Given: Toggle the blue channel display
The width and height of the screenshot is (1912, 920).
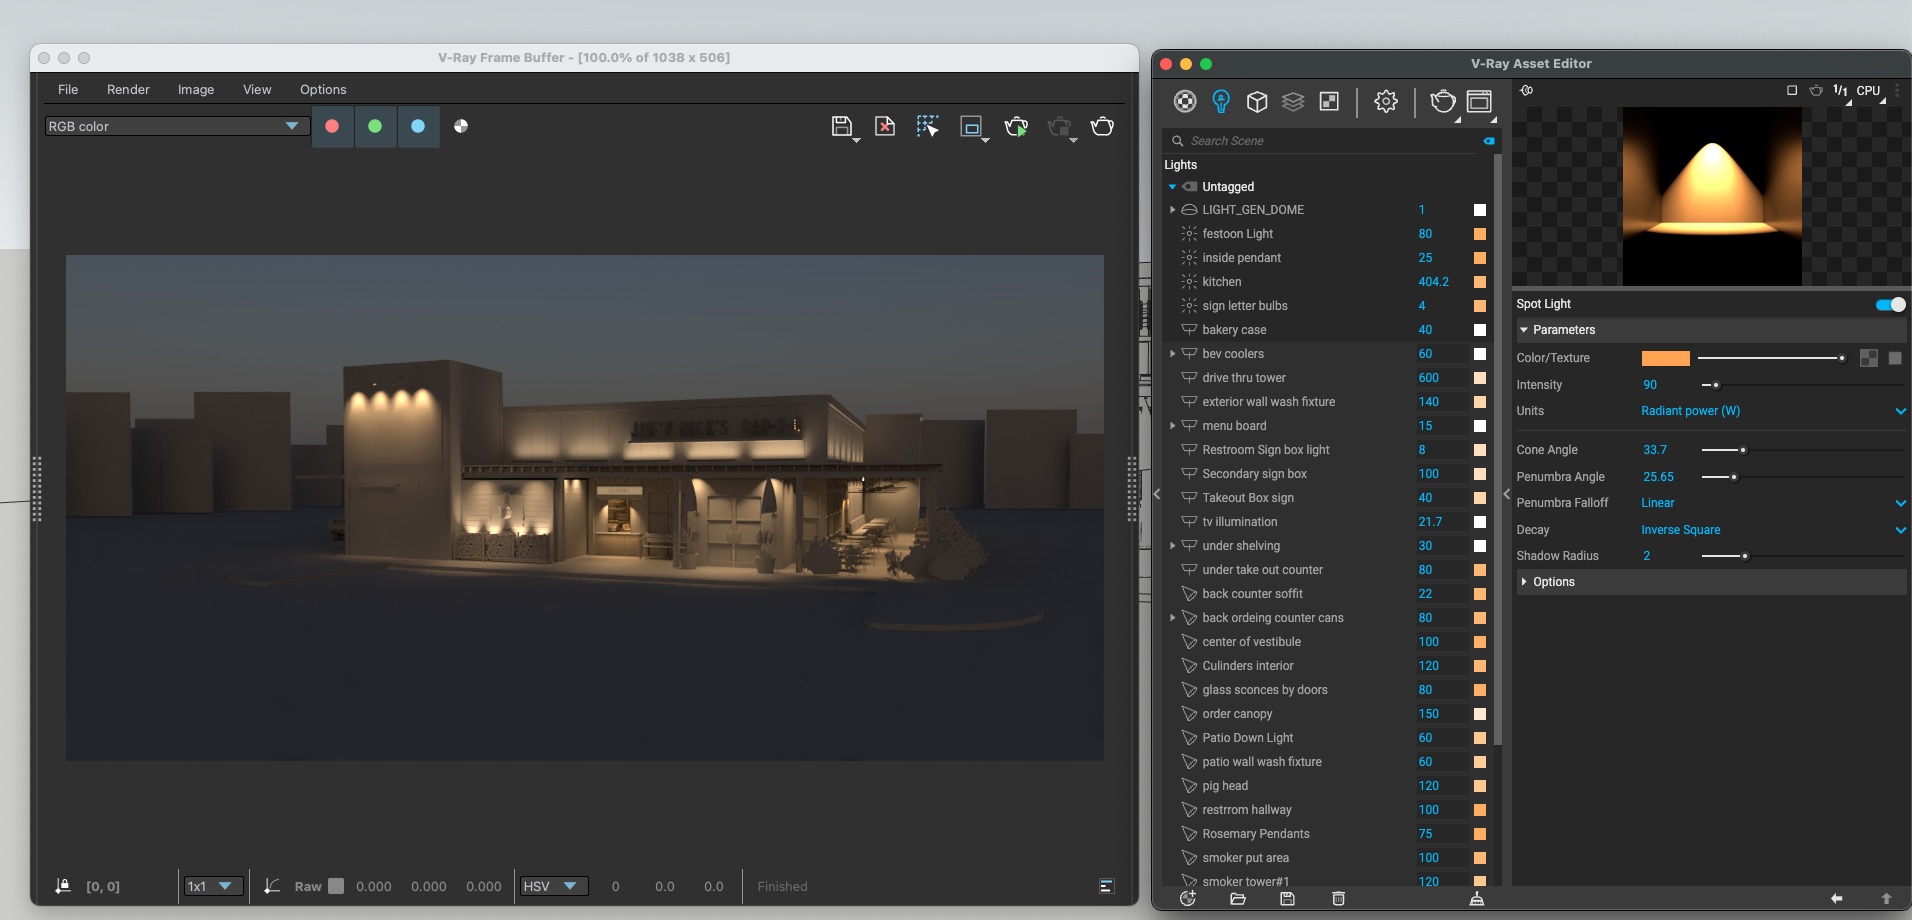Looking at the screenshot, I should point(418,127).
